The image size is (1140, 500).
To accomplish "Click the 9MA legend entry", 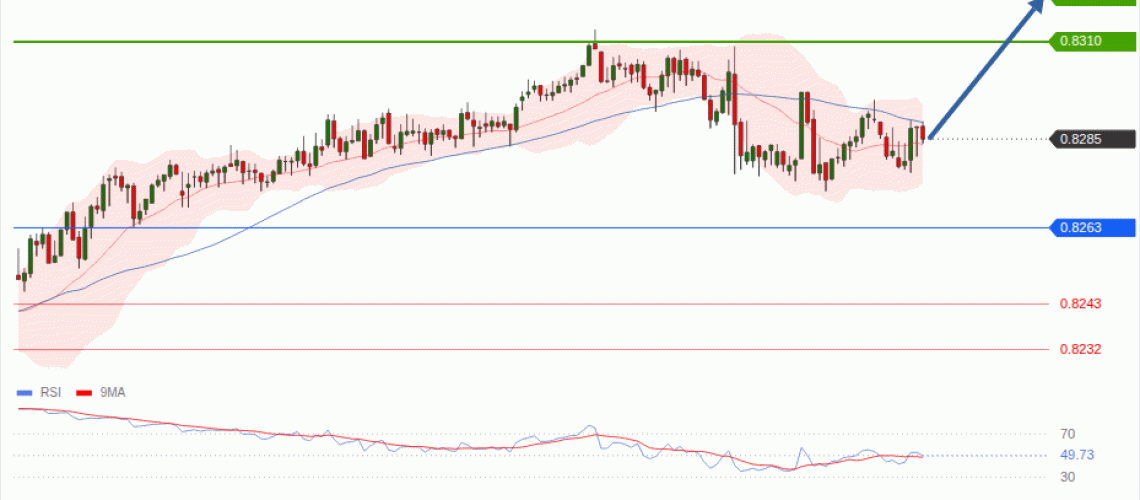I will [x=101, y=392].
